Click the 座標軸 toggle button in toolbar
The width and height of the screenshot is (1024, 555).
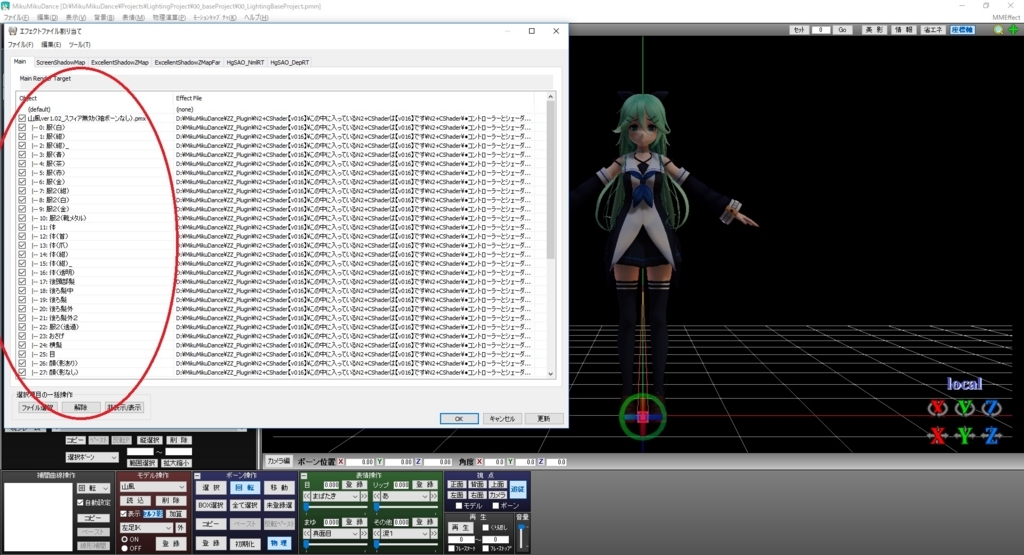(x=962, y=30)
